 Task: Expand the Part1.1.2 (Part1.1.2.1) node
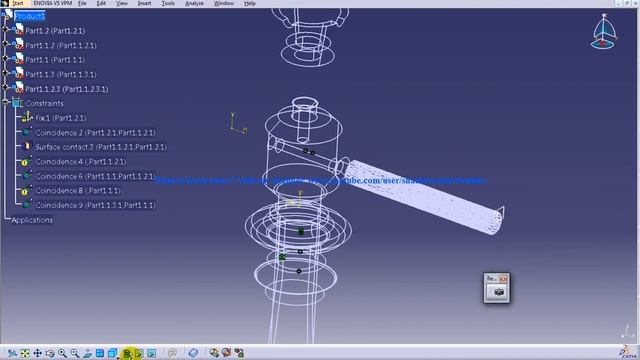(x=5, y=44)
